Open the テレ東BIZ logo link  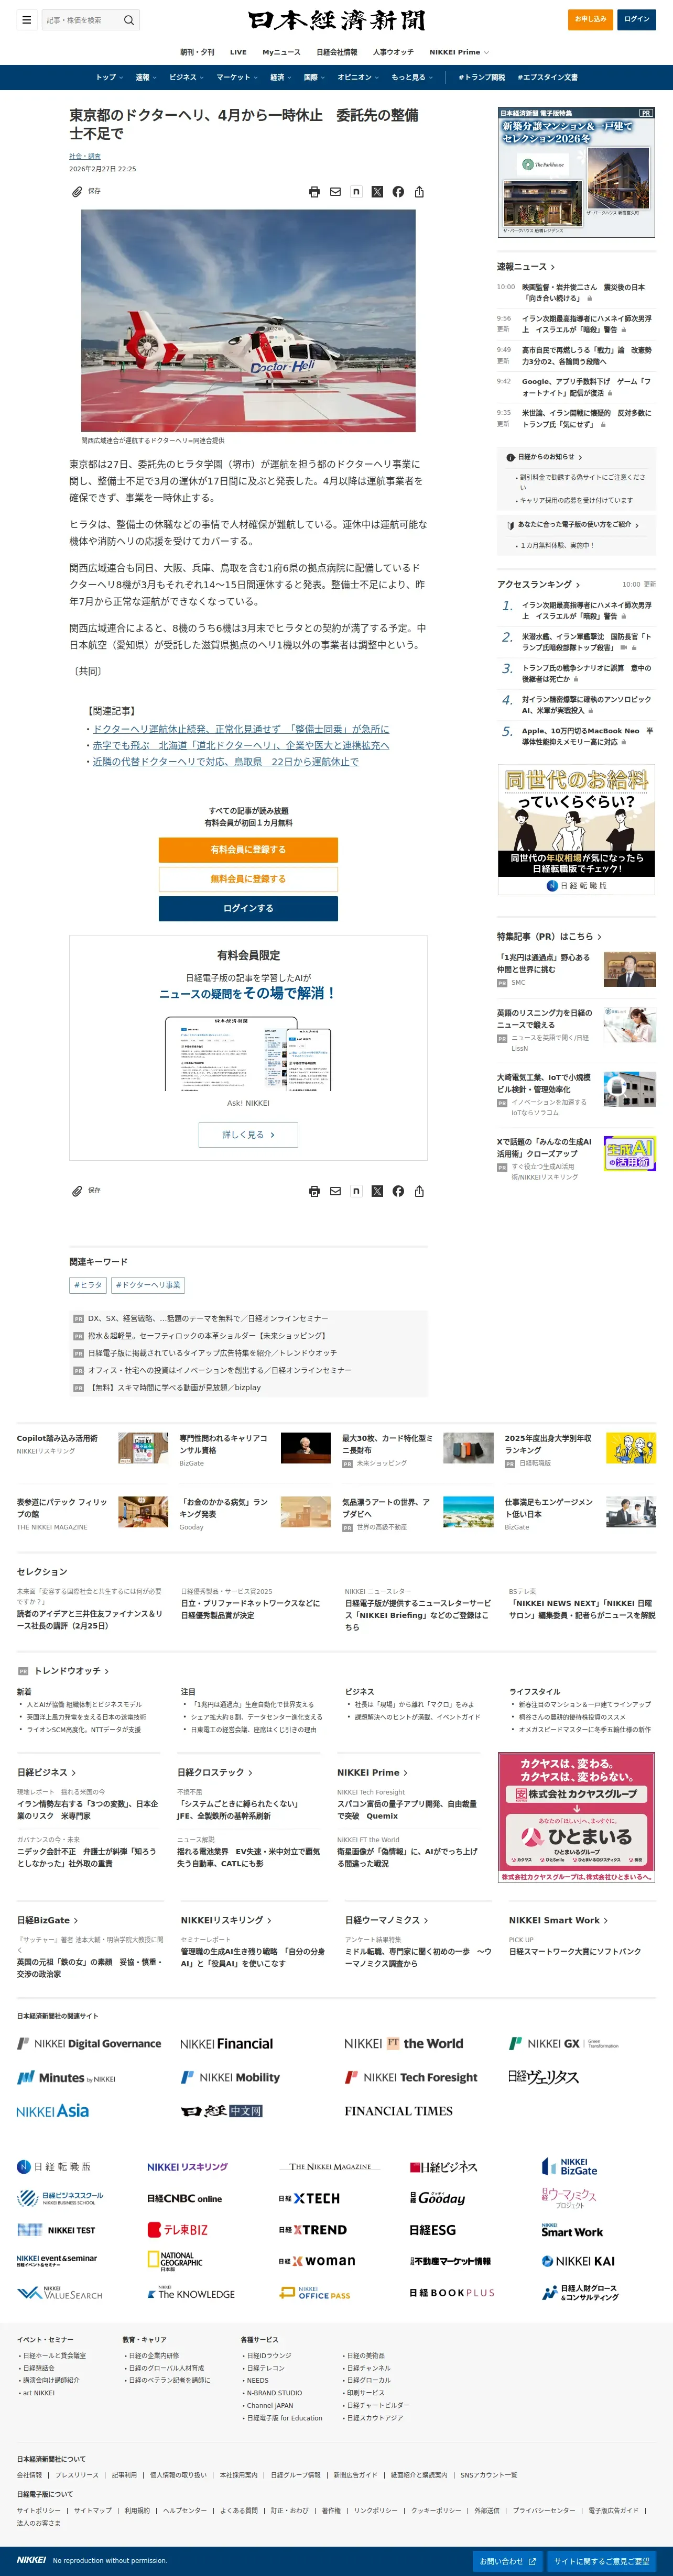(x=177, y=2230)
